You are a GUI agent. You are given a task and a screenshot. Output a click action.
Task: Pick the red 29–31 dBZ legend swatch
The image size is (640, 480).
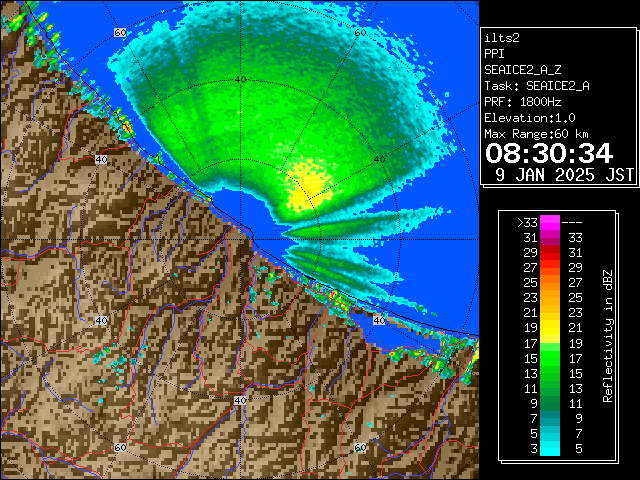[x=550, y=253]
